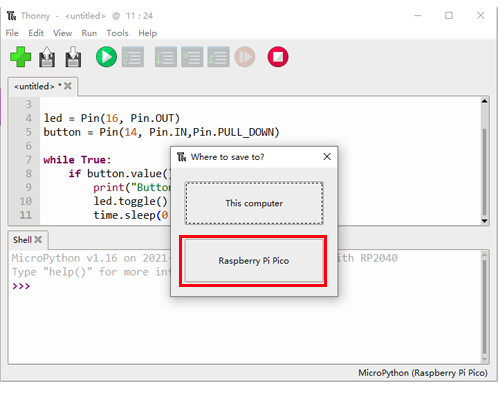
Task: Run the current script with green play button
Action: pos(106,57)
